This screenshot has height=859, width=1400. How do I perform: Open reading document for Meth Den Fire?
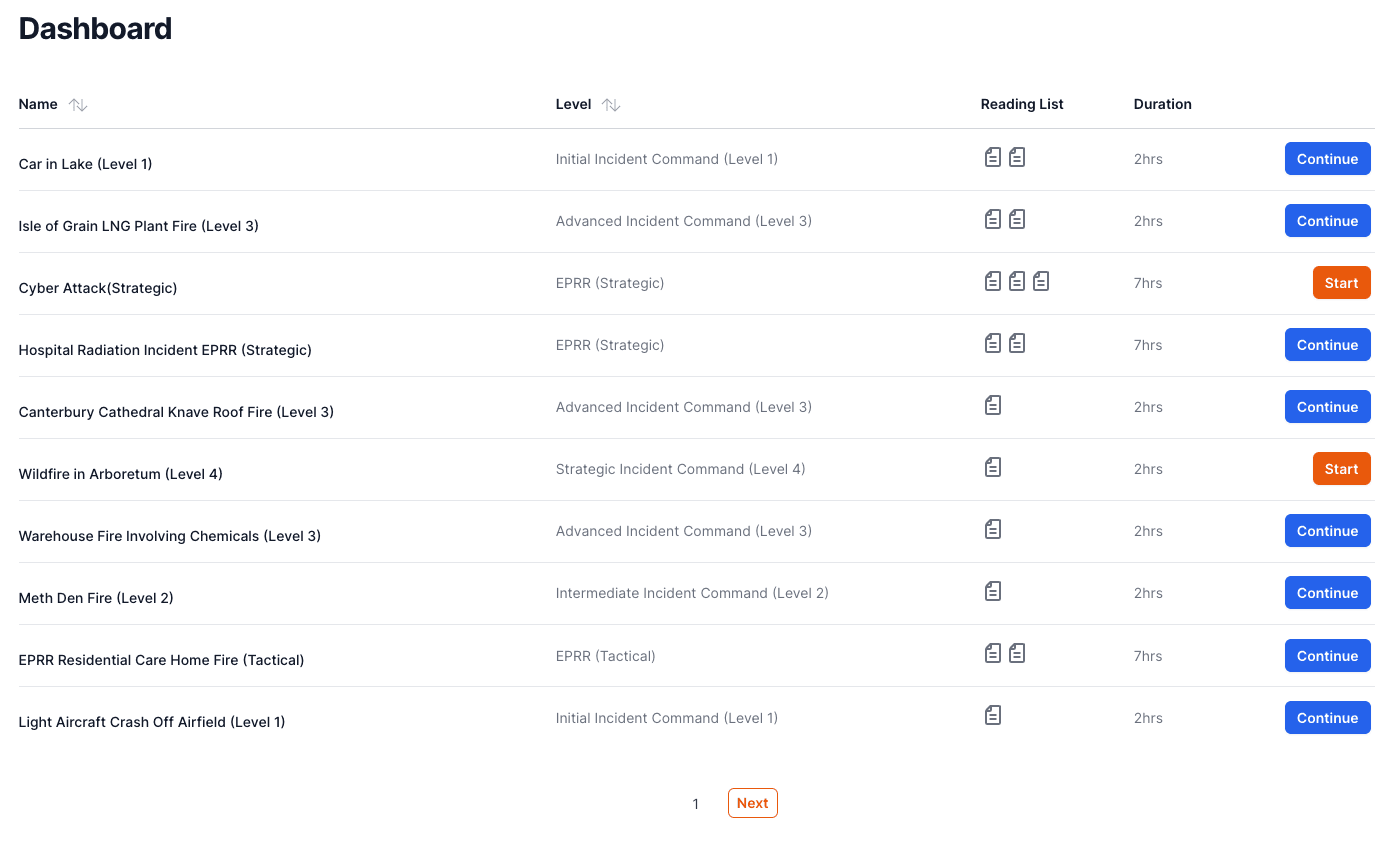(993, 591)
